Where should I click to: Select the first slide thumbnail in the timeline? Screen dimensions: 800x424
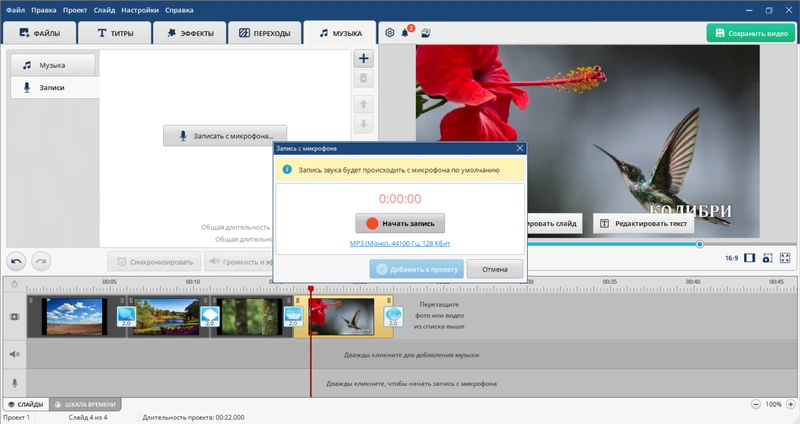pos(72,316)
